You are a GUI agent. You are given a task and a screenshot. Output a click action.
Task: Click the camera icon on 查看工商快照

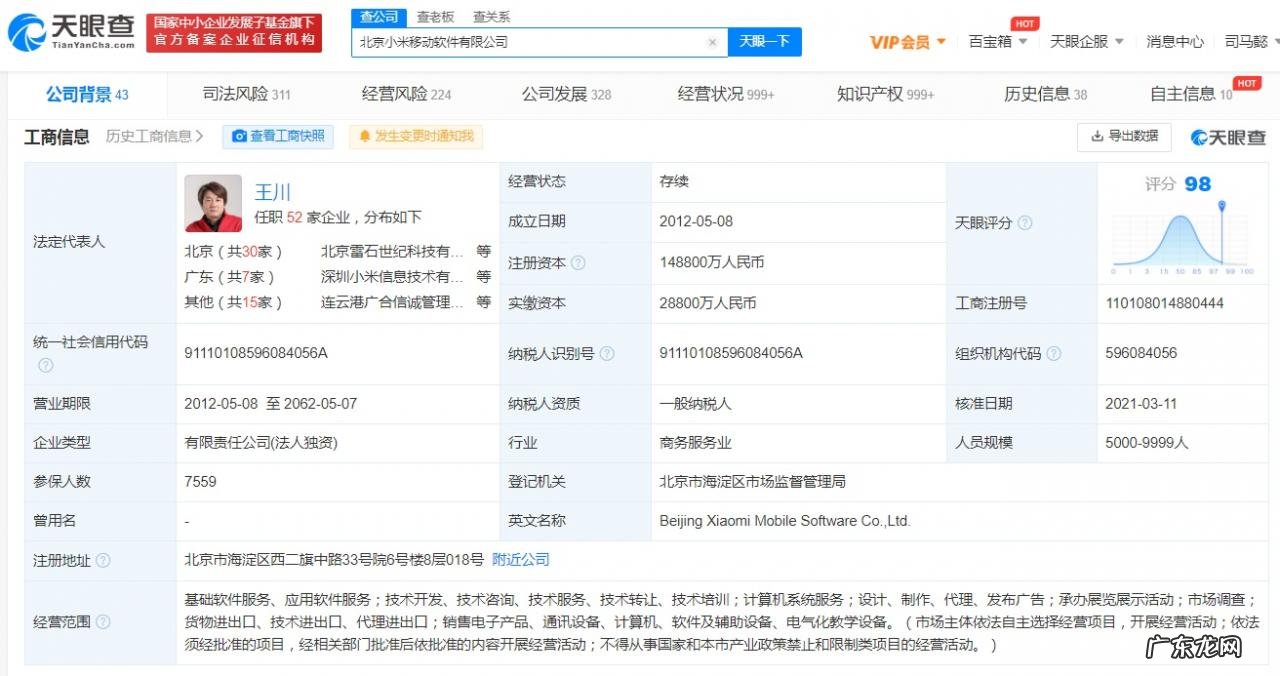click(238, 137)
